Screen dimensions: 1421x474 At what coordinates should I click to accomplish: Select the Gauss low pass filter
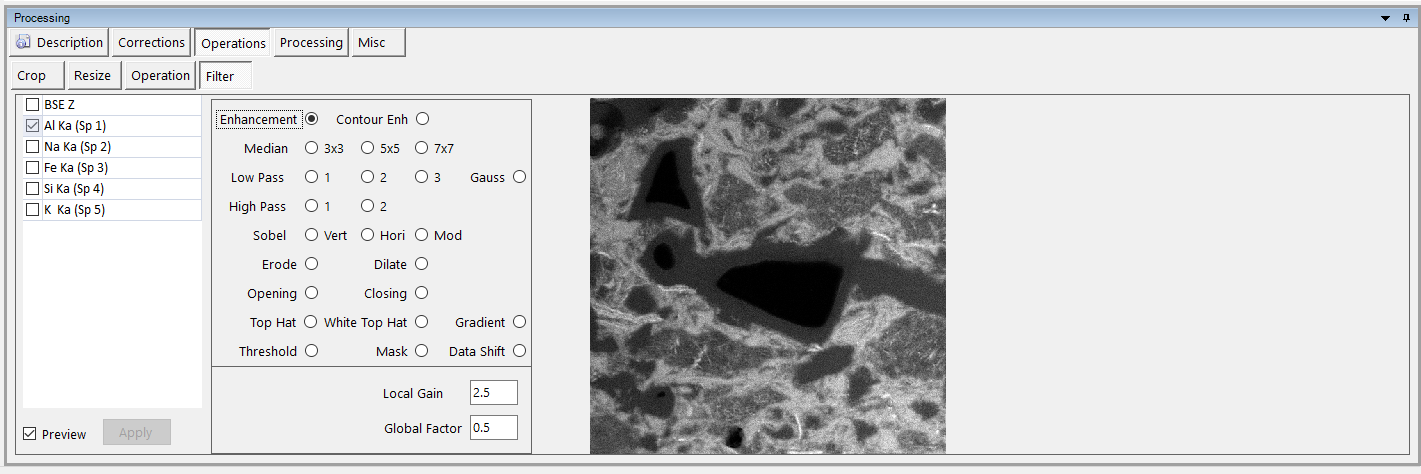[x=519, y=178]
